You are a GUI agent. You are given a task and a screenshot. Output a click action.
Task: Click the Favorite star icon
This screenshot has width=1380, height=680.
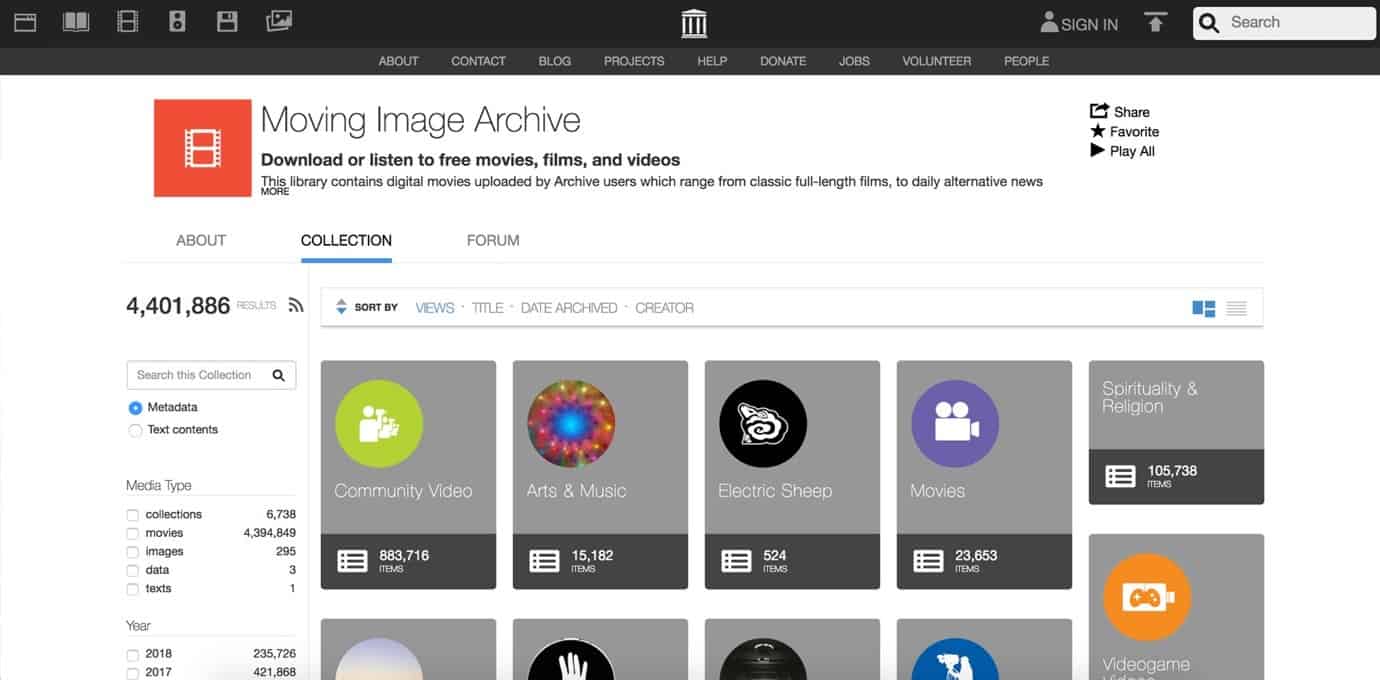click(x=1098, y=131)
